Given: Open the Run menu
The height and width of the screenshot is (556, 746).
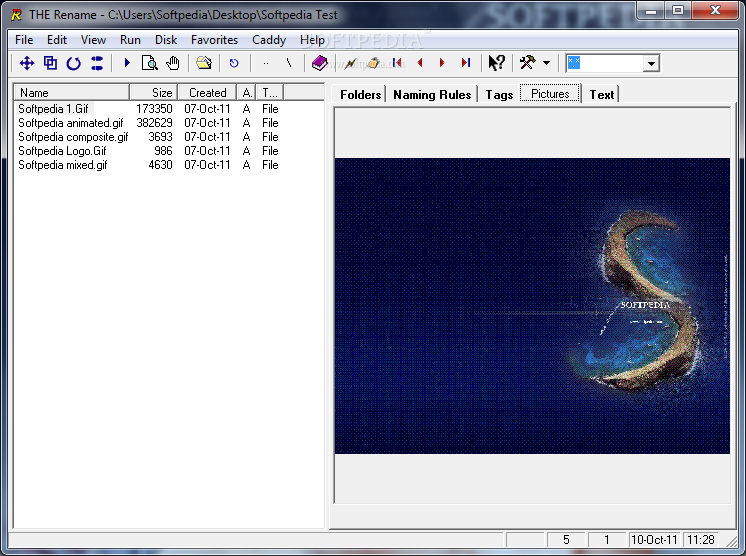Looking at the screenshot, I should [x=130, y=40].
